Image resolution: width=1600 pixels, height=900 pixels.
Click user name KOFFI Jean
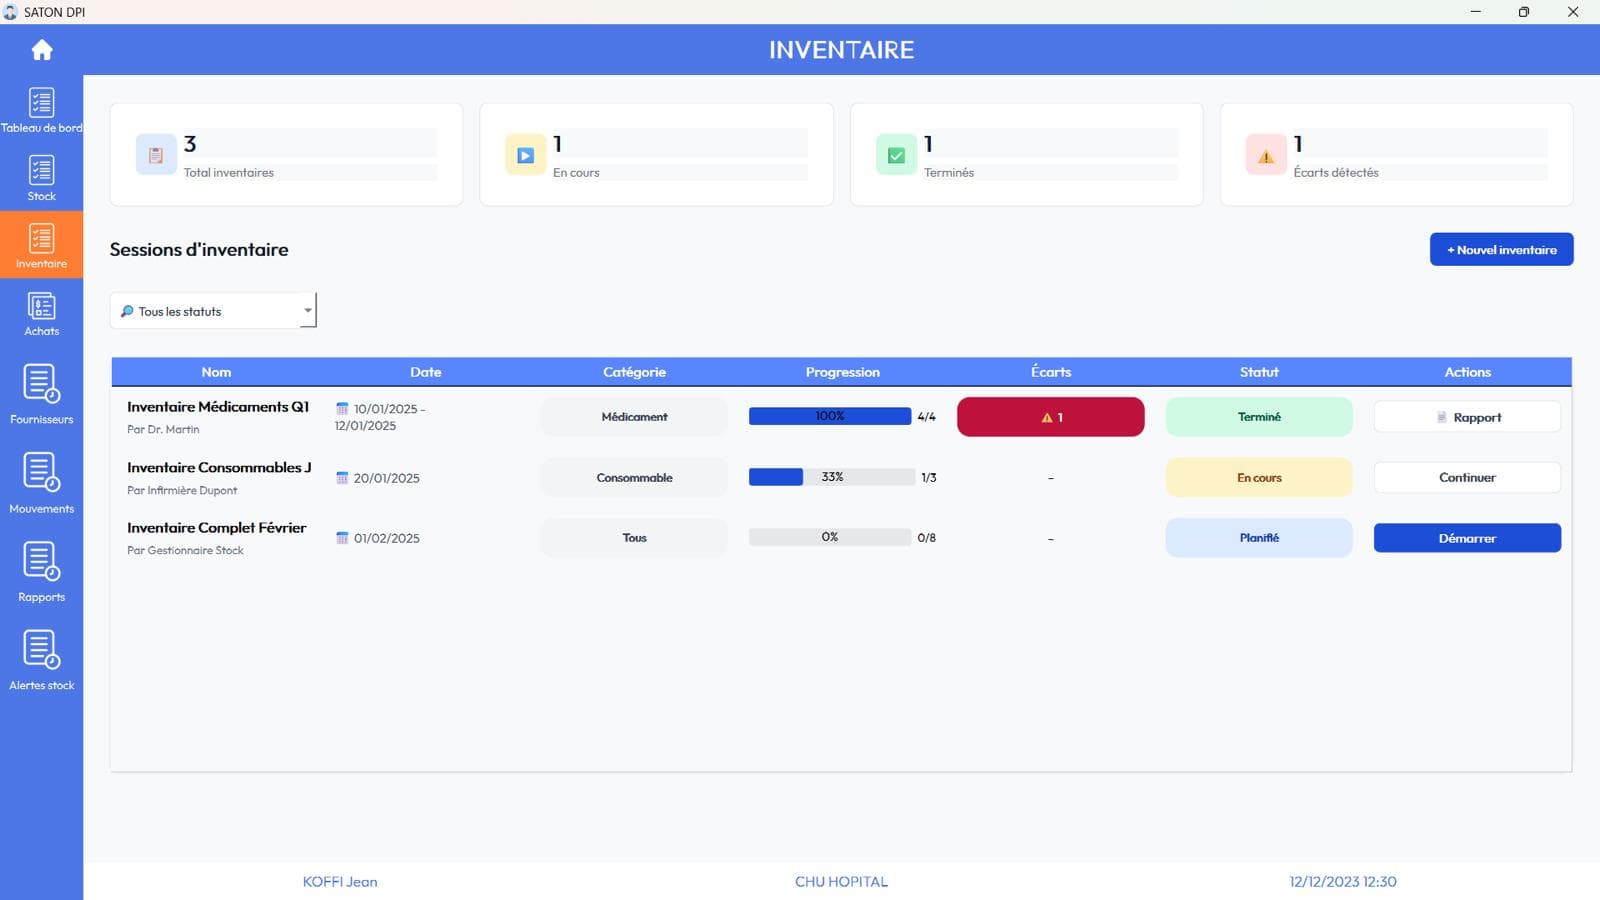[x=340, y=882]
